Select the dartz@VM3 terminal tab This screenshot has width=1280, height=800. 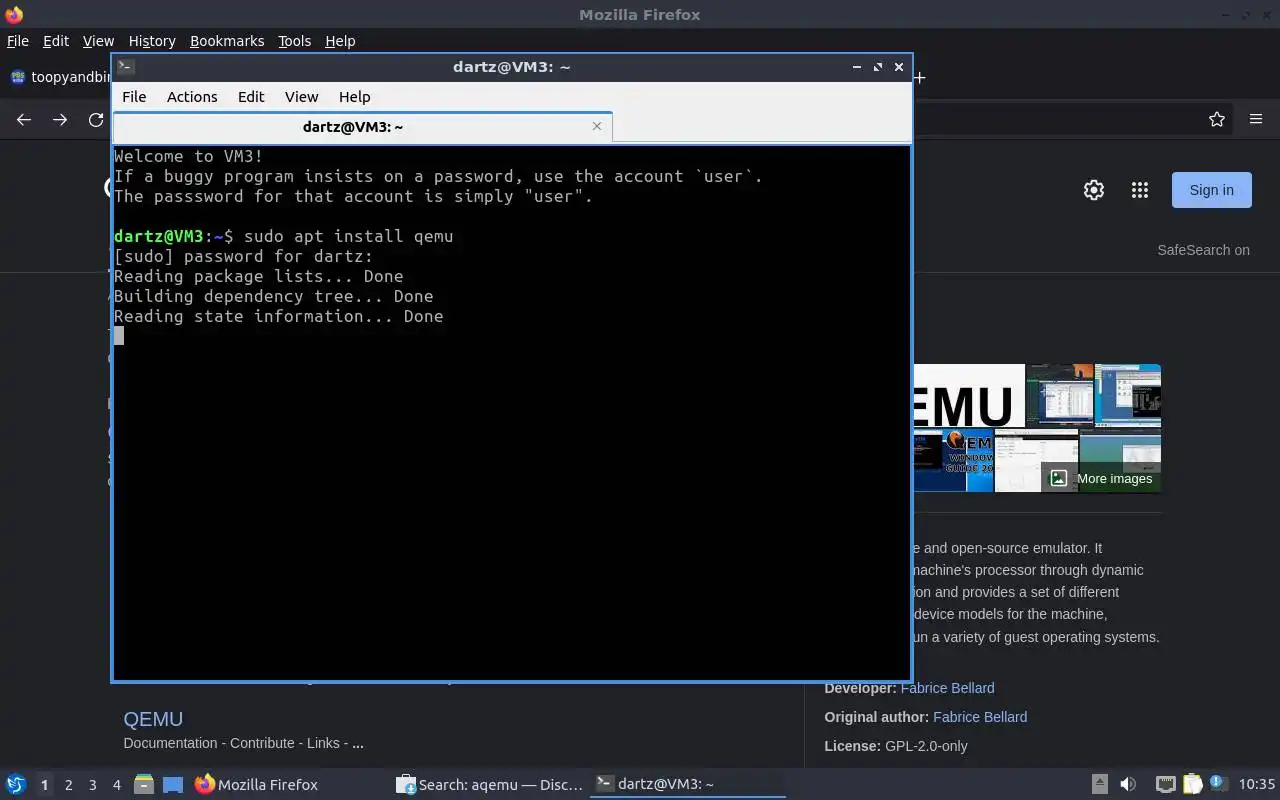click(x=362, y=127)
